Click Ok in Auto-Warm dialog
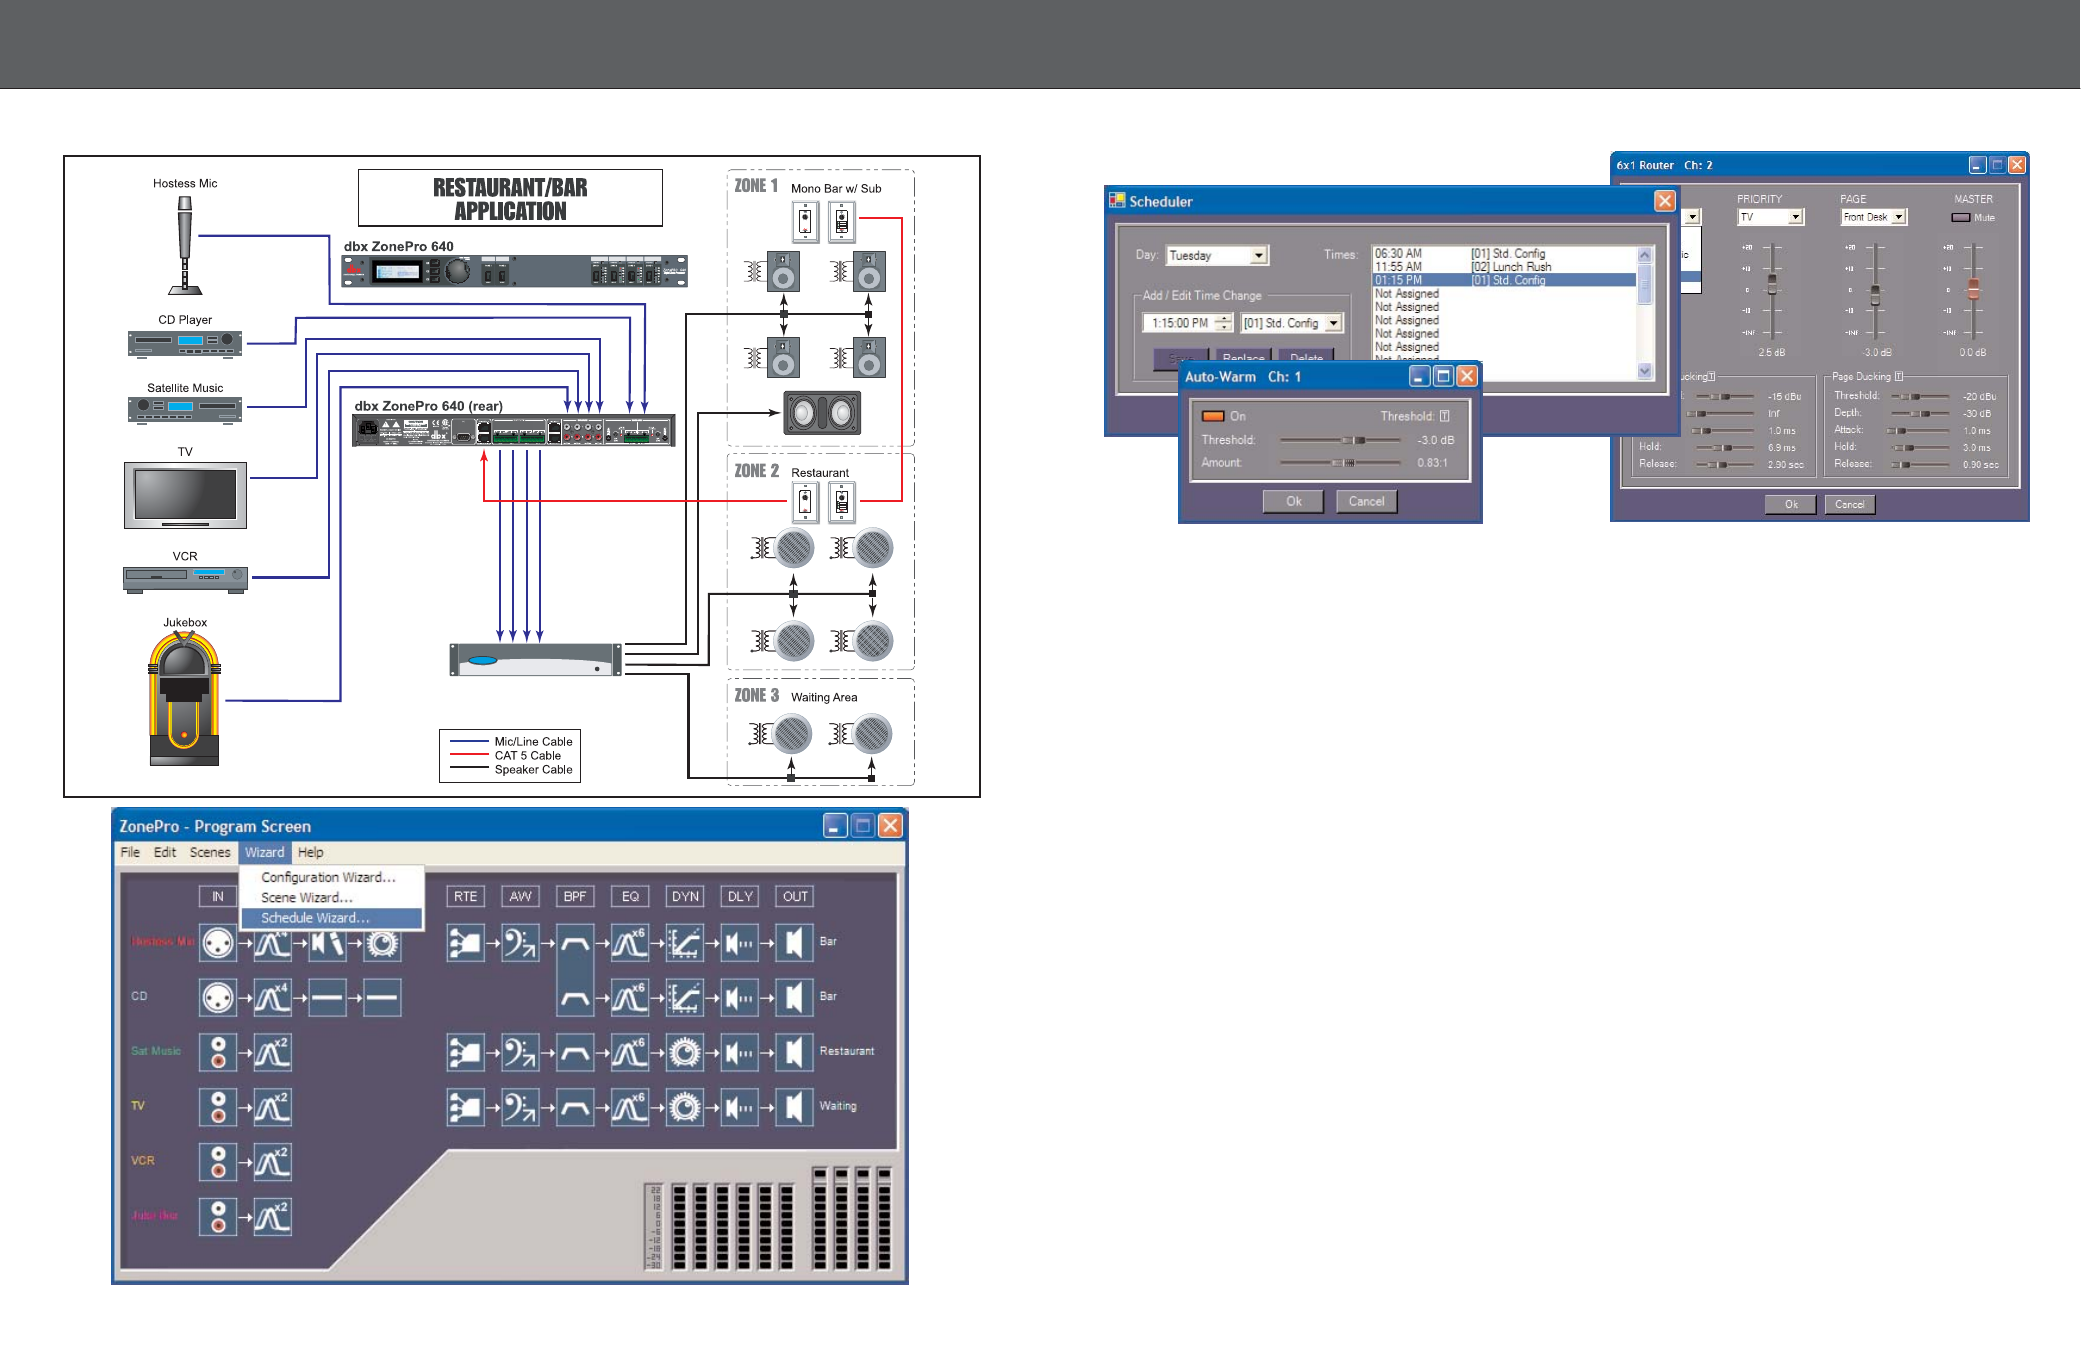 coord(1293,502)
